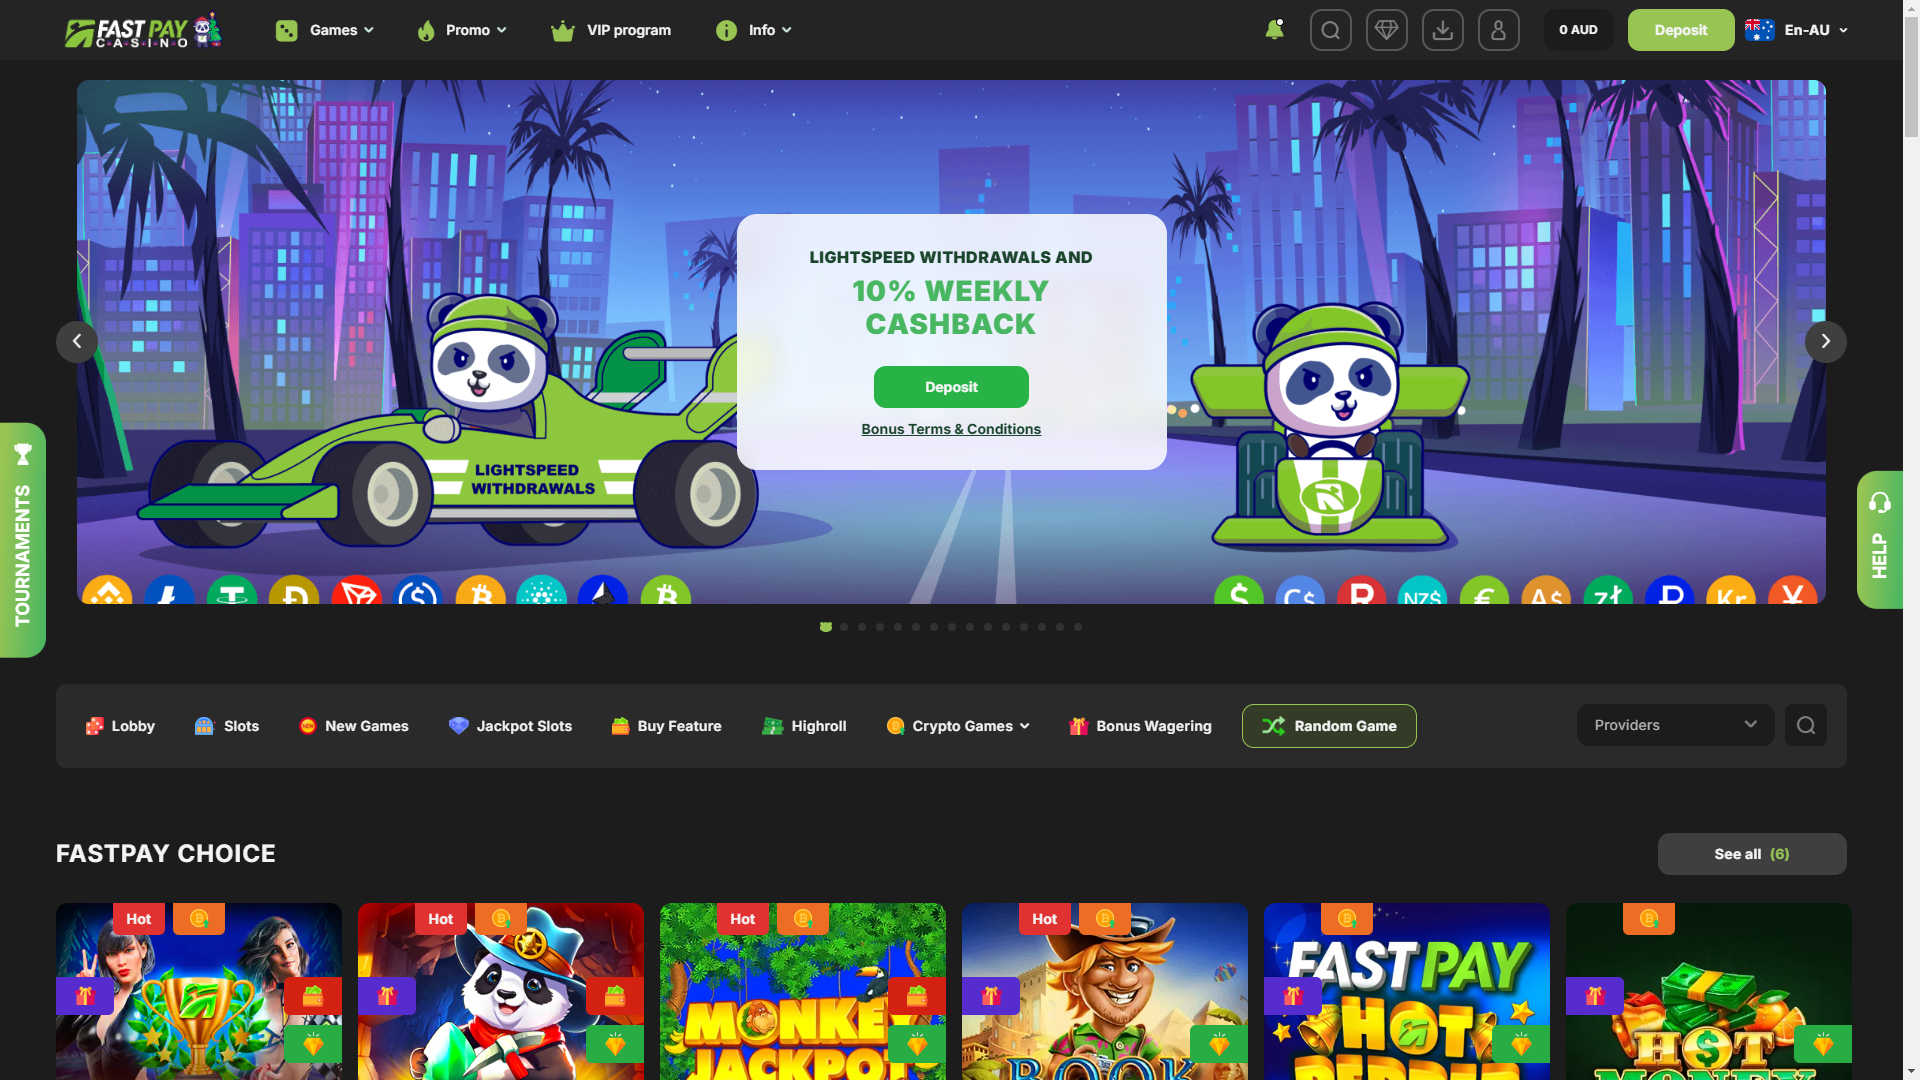Go to next banner slide arrow
The image size is (1920, 1080).
point(1825,342)
